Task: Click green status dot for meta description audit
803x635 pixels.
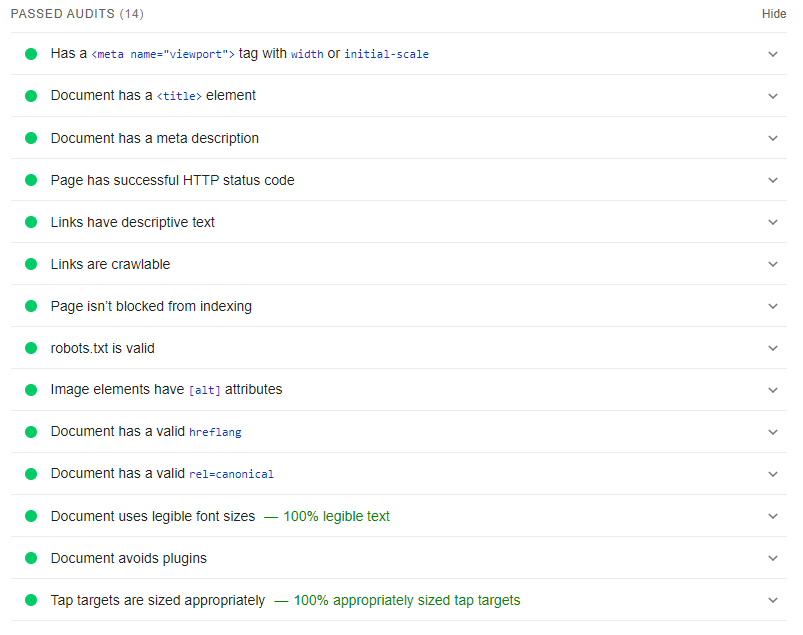Action: [x=31, y=138]
